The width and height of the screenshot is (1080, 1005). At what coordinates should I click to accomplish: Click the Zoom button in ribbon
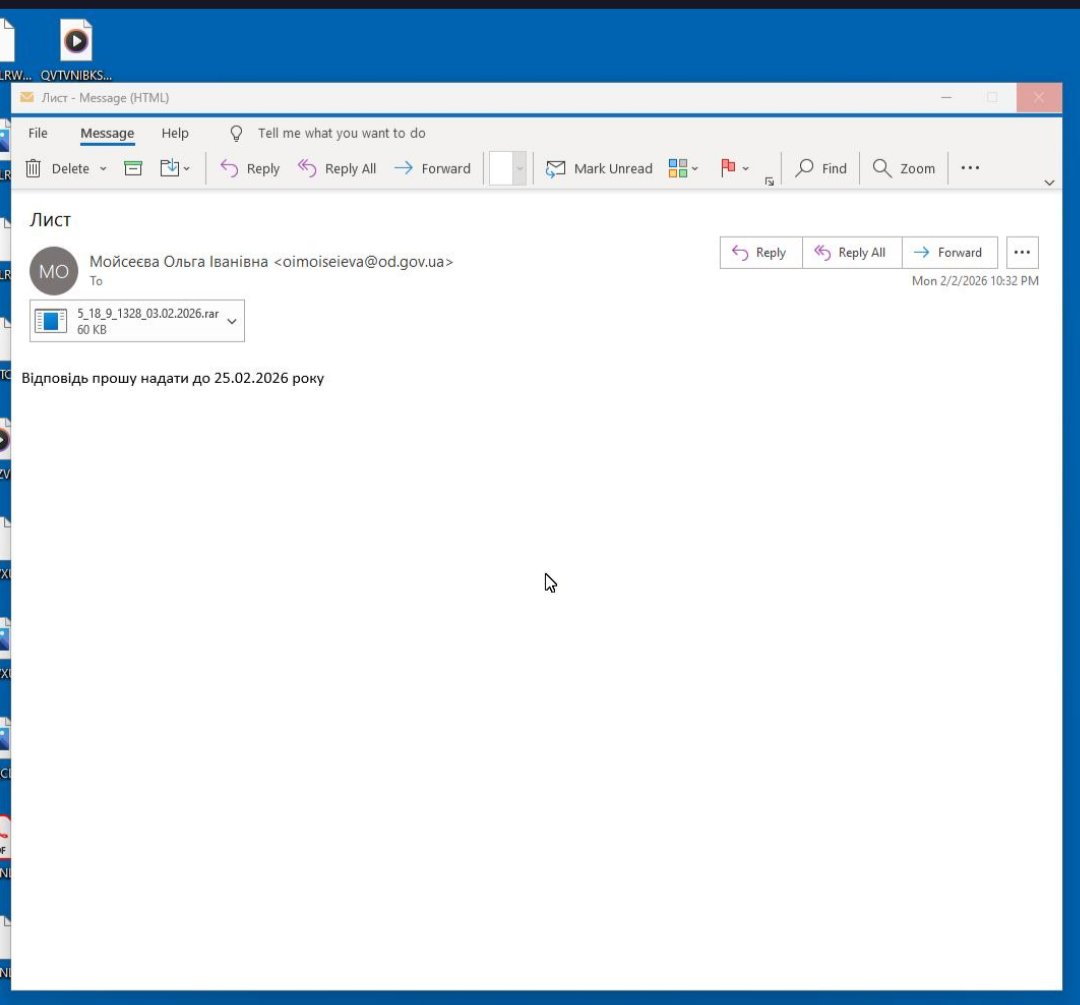pyautogui.click(x=904, y=168)
